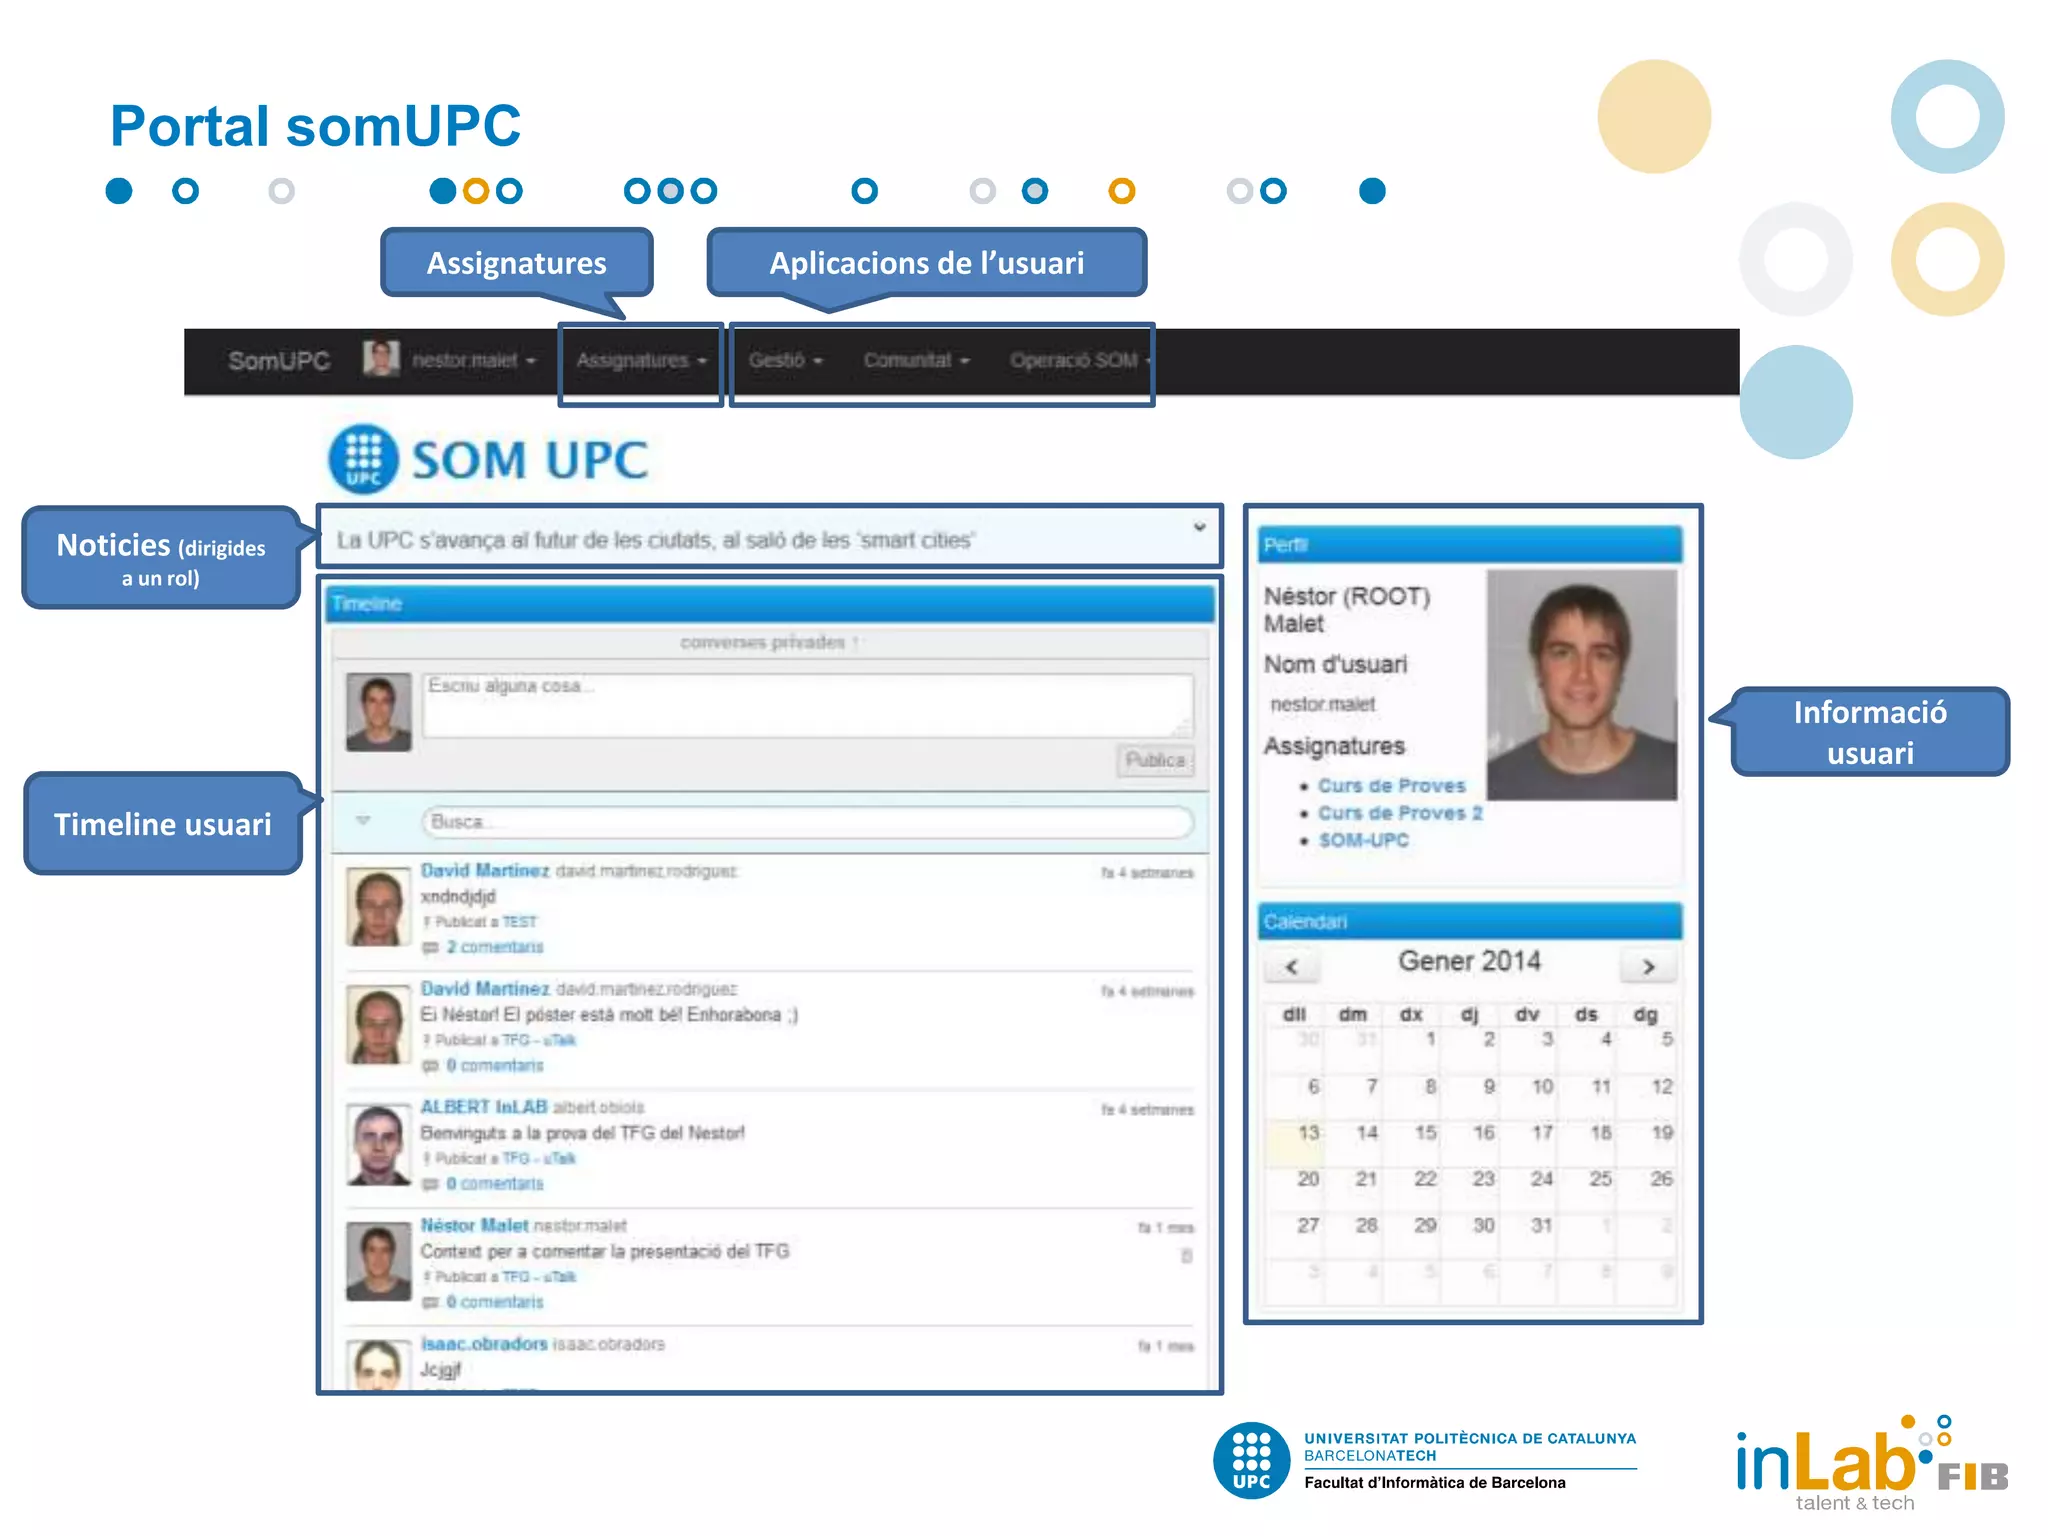Click the Gener 2014 calendar title
This screenshot has width=2048, height=1536.
pos(1469,961)
